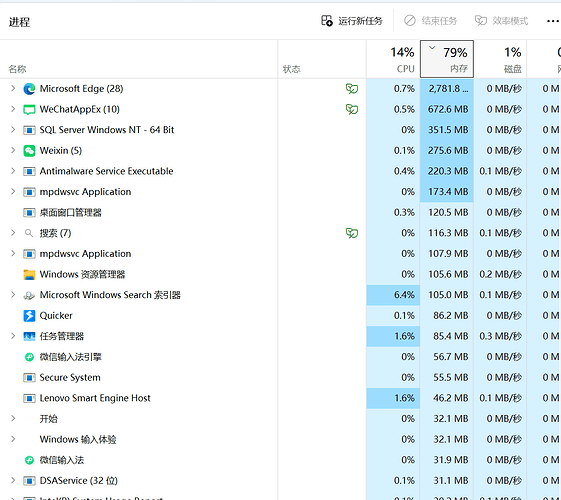Expand the DSAService (32 位) row
The width and height of the screenshot is (561, 500).
pyautogui.click(x=13, y=480)
